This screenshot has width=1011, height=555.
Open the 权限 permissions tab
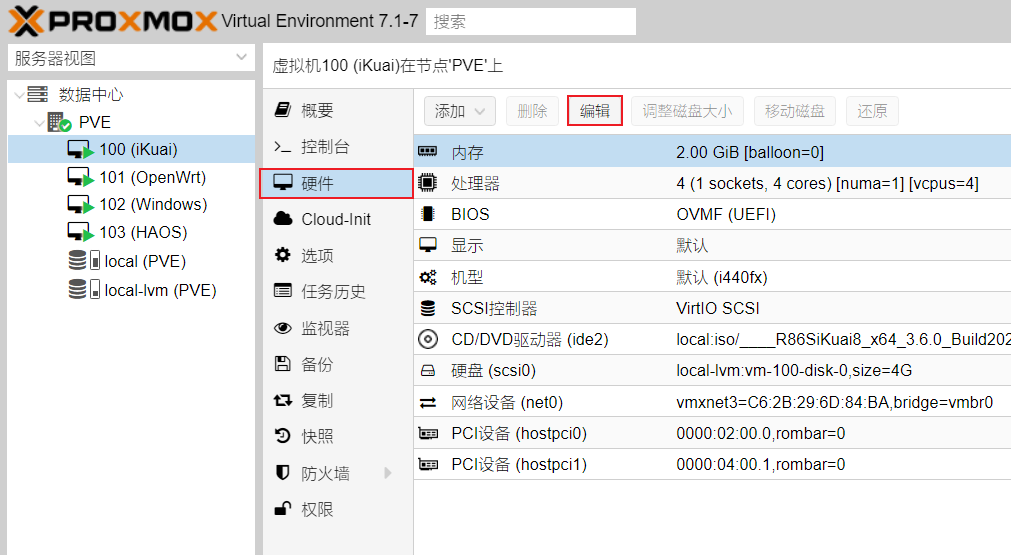pos(337,509)
